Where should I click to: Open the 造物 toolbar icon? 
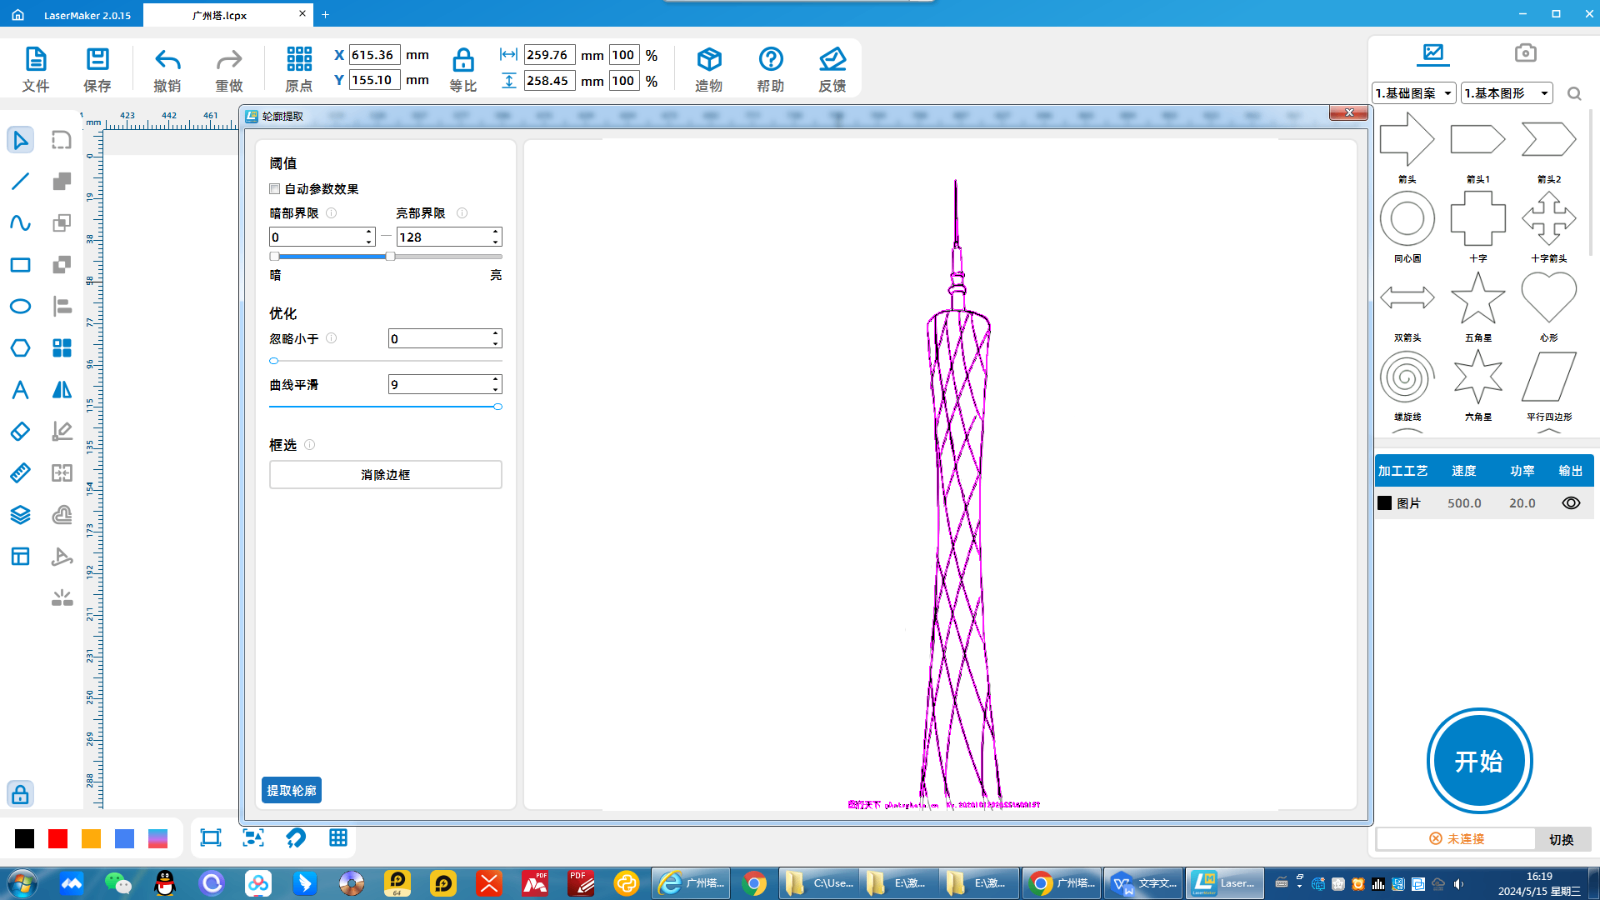pos(709,60)
